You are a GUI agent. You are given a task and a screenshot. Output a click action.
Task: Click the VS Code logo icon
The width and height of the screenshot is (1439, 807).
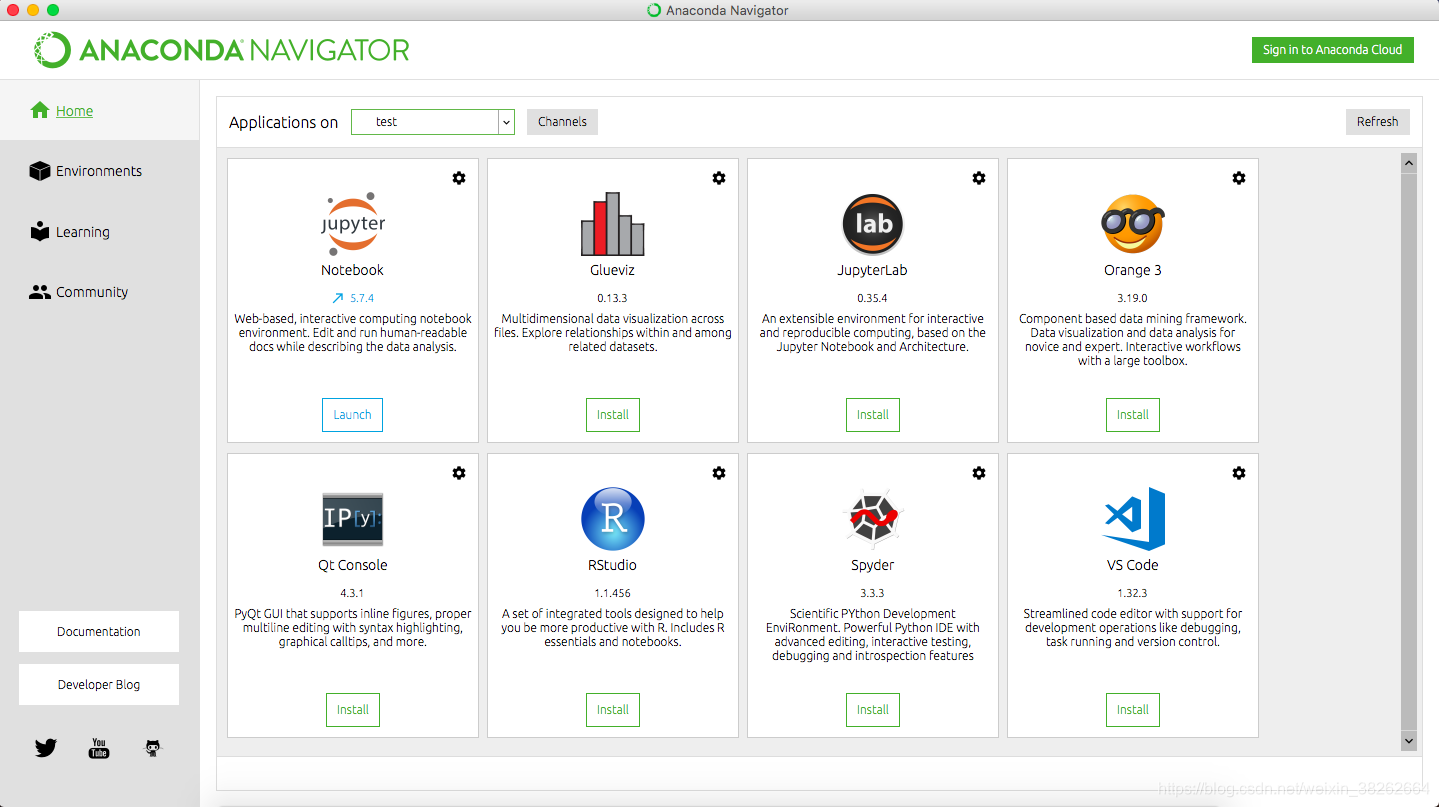(x=1133, y=519)
